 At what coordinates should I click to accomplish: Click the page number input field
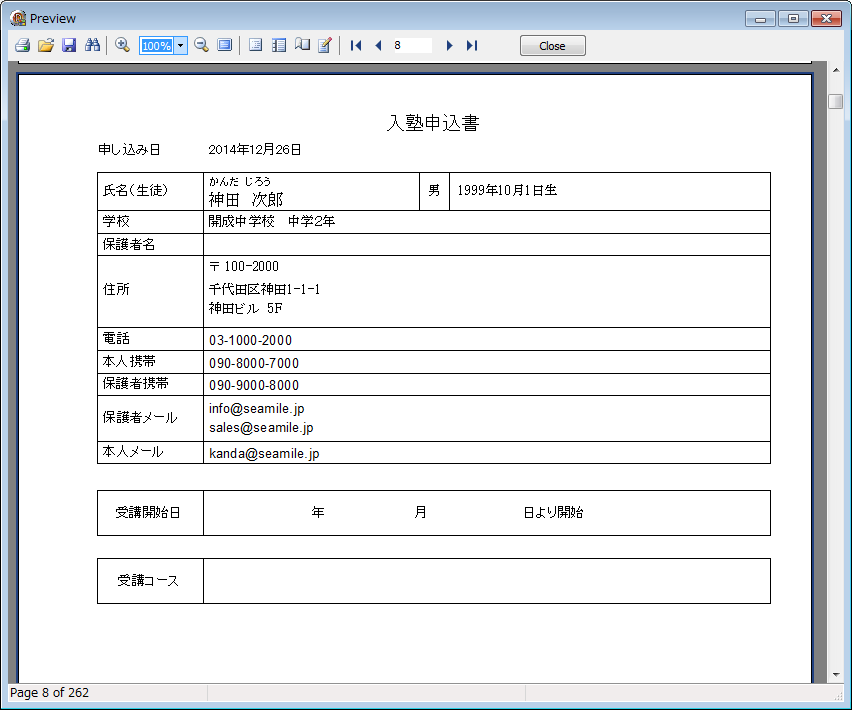pos(411,46)
